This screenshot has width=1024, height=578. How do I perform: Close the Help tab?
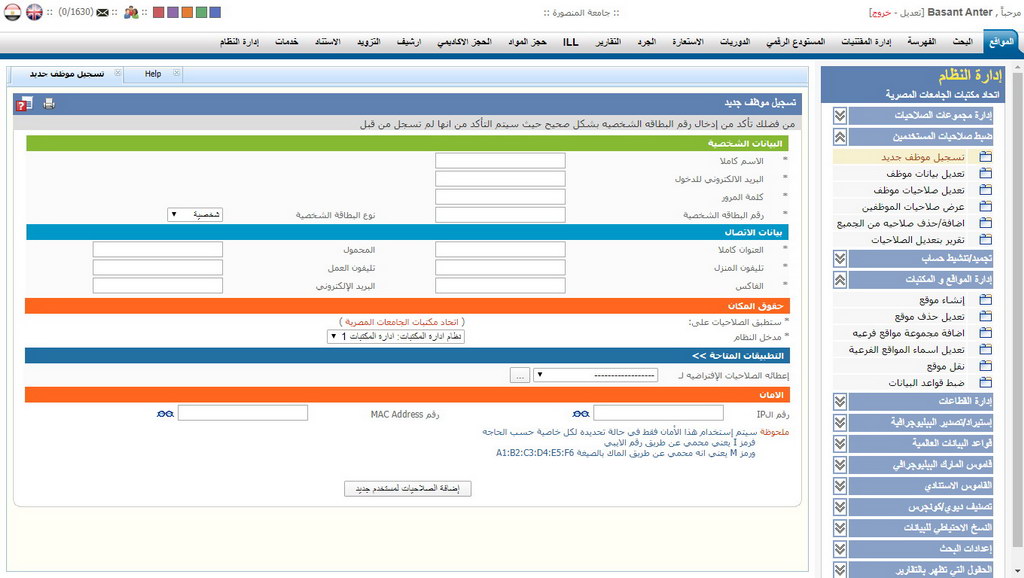tap(176, 73)
